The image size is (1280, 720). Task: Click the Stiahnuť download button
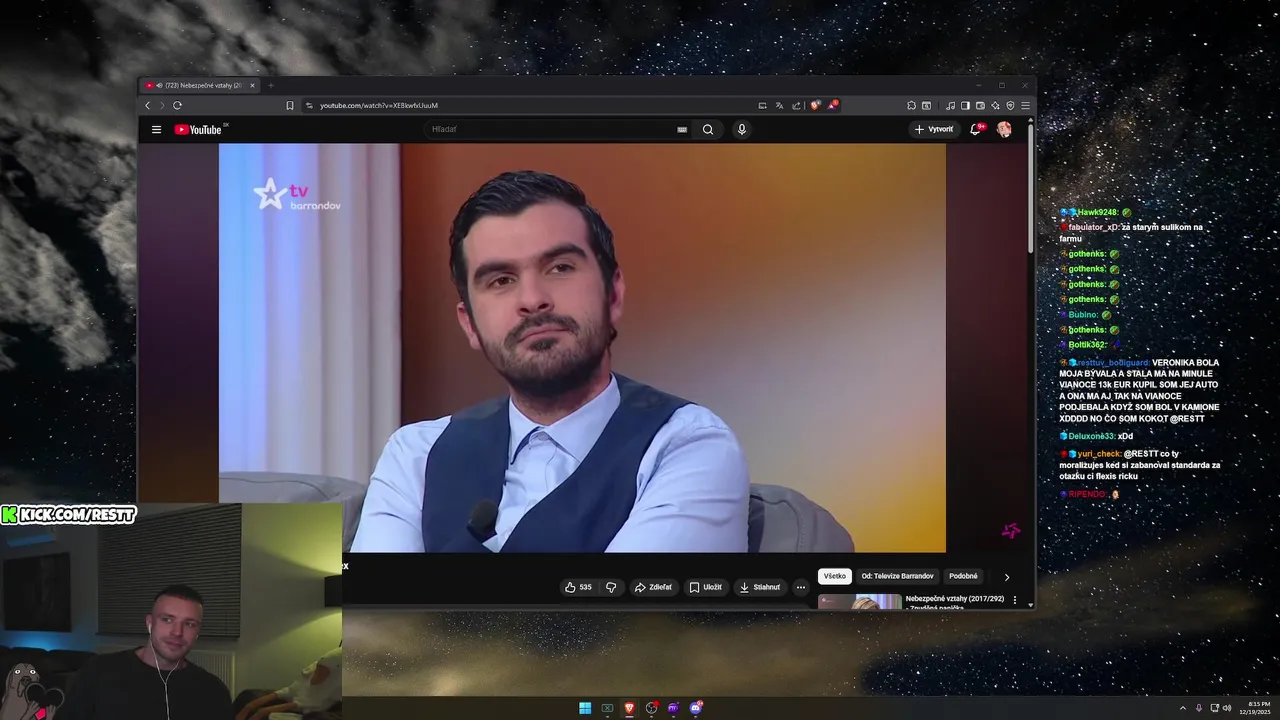pos(759,587)
